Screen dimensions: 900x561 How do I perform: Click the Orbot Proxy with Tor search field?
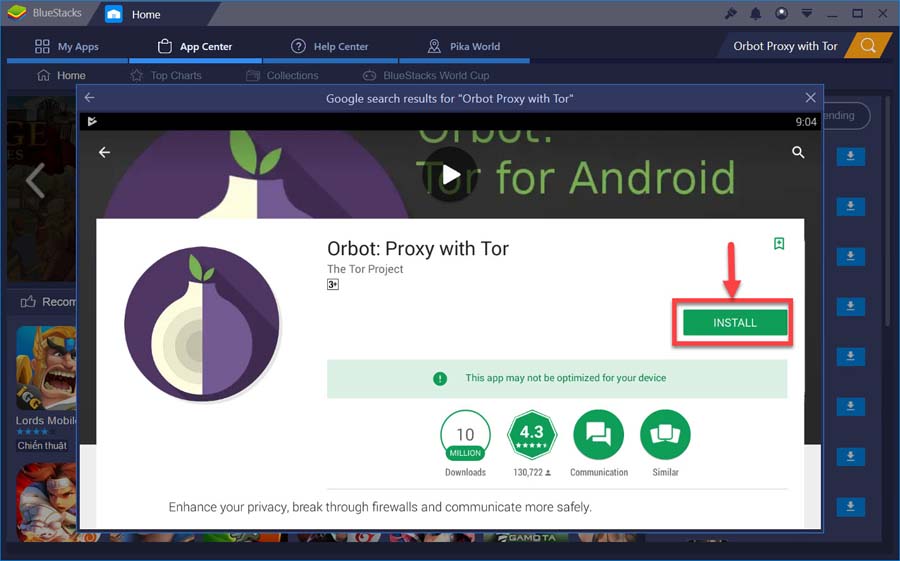tap(785, 46)
